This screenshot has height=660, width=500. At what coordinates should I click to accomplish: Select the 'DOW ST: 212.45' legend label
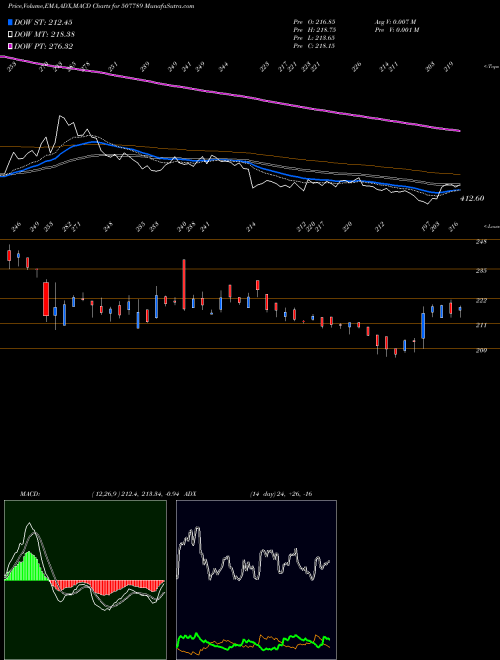(43, 22)
